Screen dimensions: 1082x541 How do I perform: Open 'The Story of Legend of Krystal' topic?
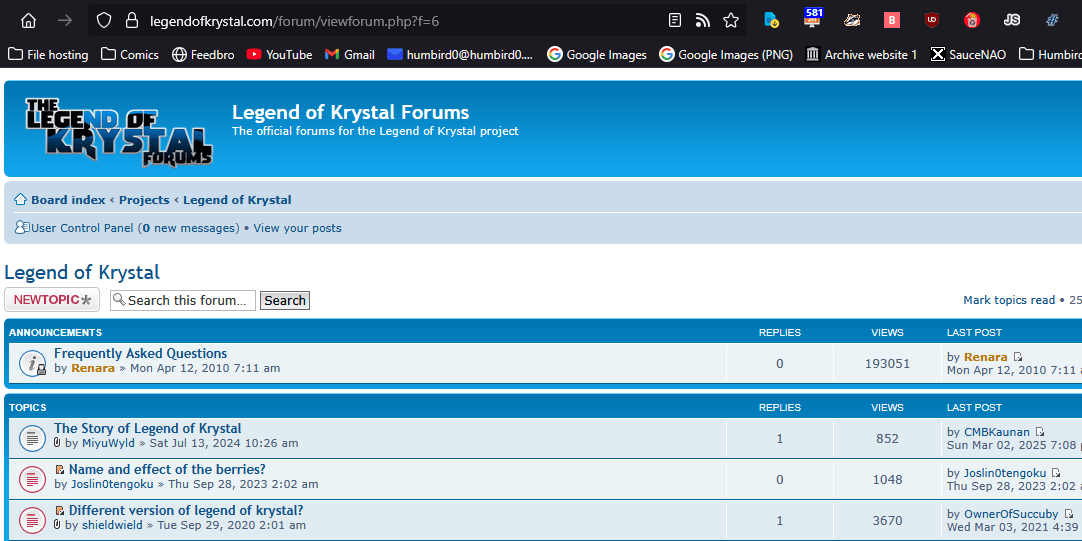click(147, 428)
